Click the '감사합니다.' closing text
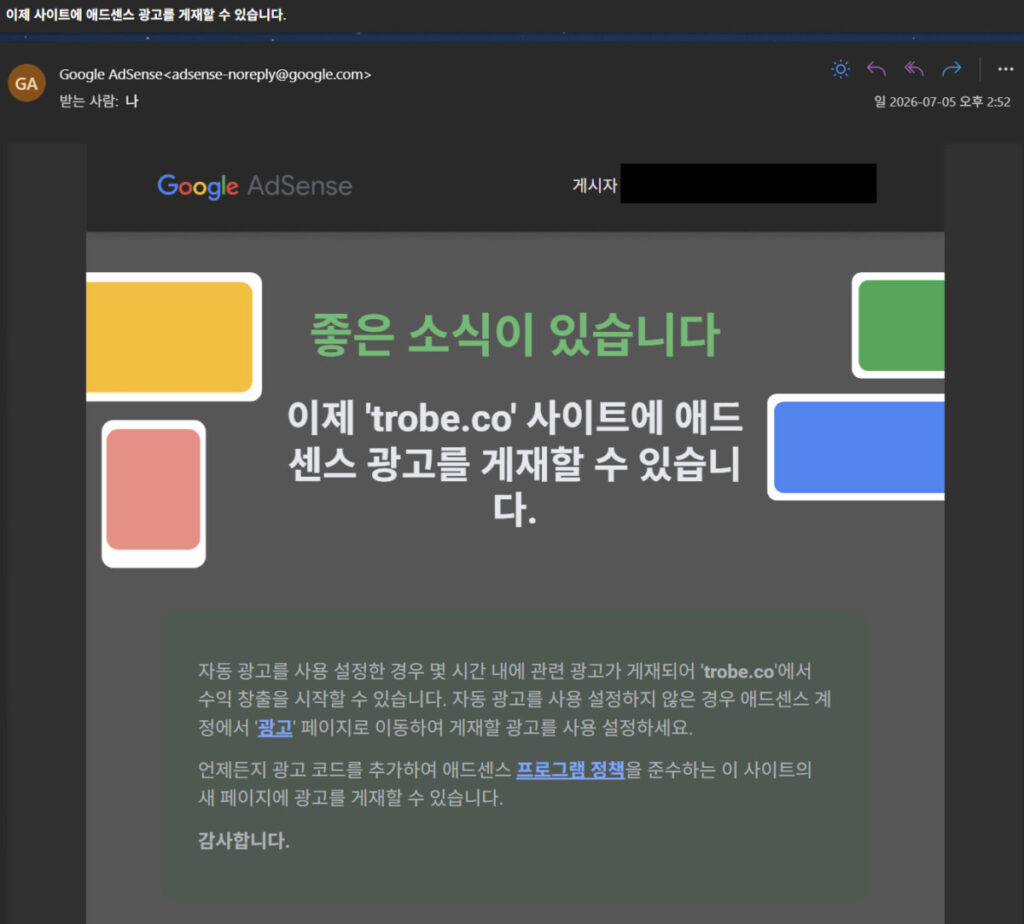 coord(244,840)
